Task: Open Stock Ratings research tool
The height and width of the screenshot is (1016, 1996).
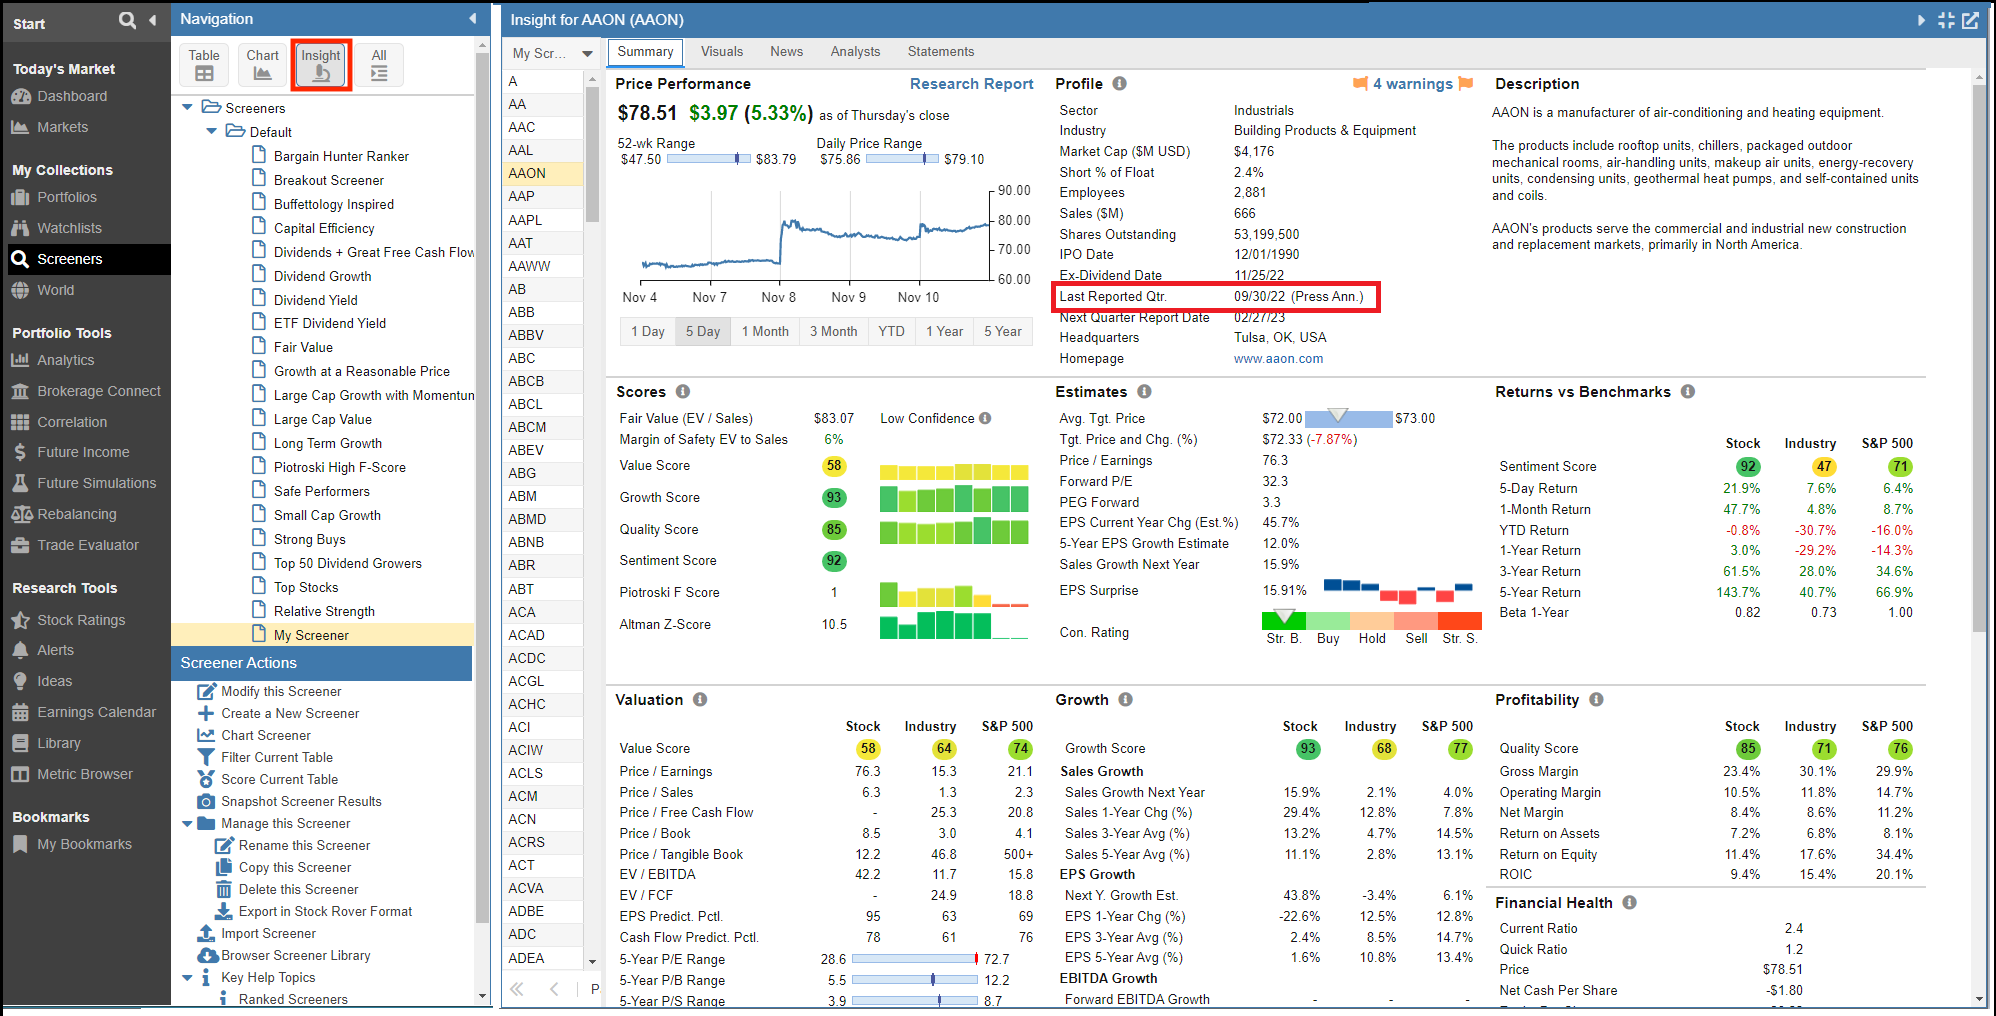Action: click(x=81, y=620)
